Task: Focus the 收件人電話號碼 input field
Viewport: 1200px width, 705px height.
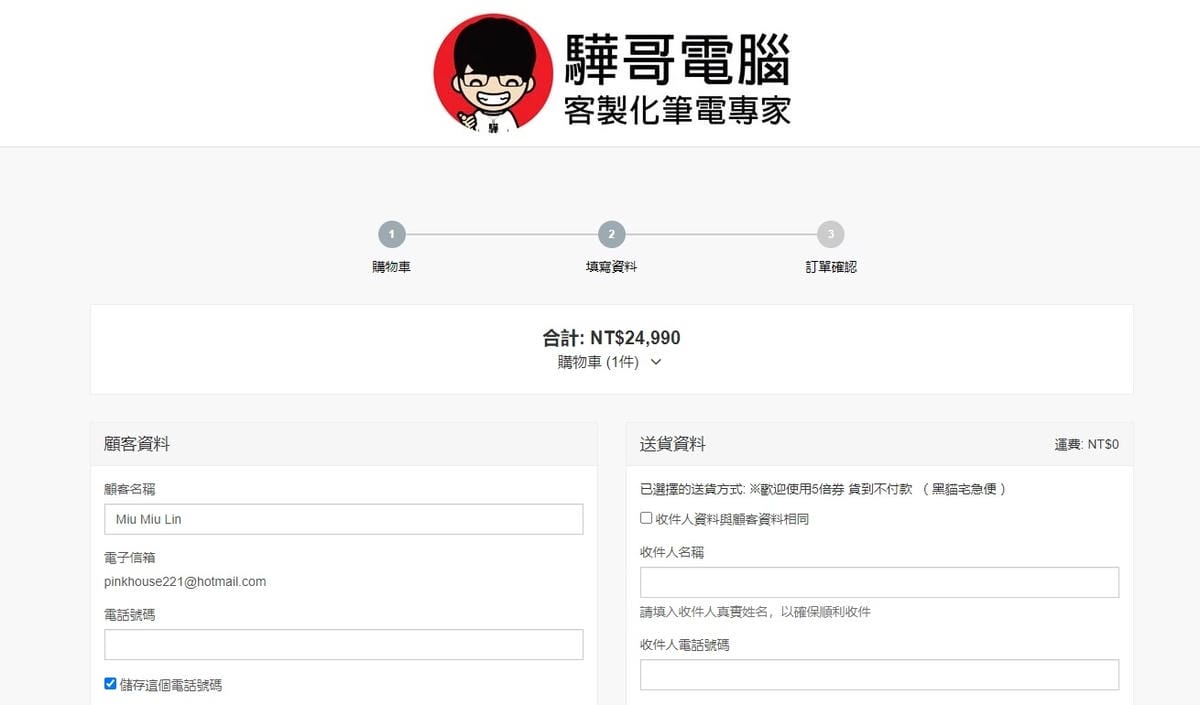Action: click(879, 675)
